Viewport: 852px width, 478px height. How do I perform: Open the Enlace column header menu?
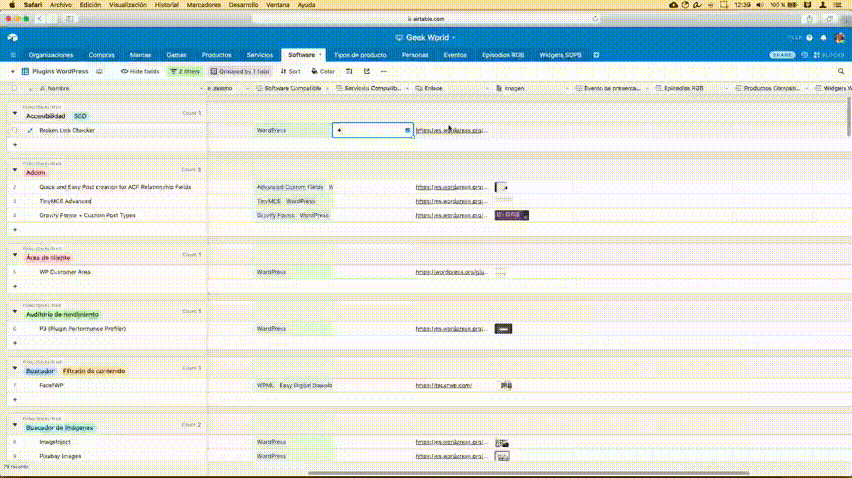(487, 88)
